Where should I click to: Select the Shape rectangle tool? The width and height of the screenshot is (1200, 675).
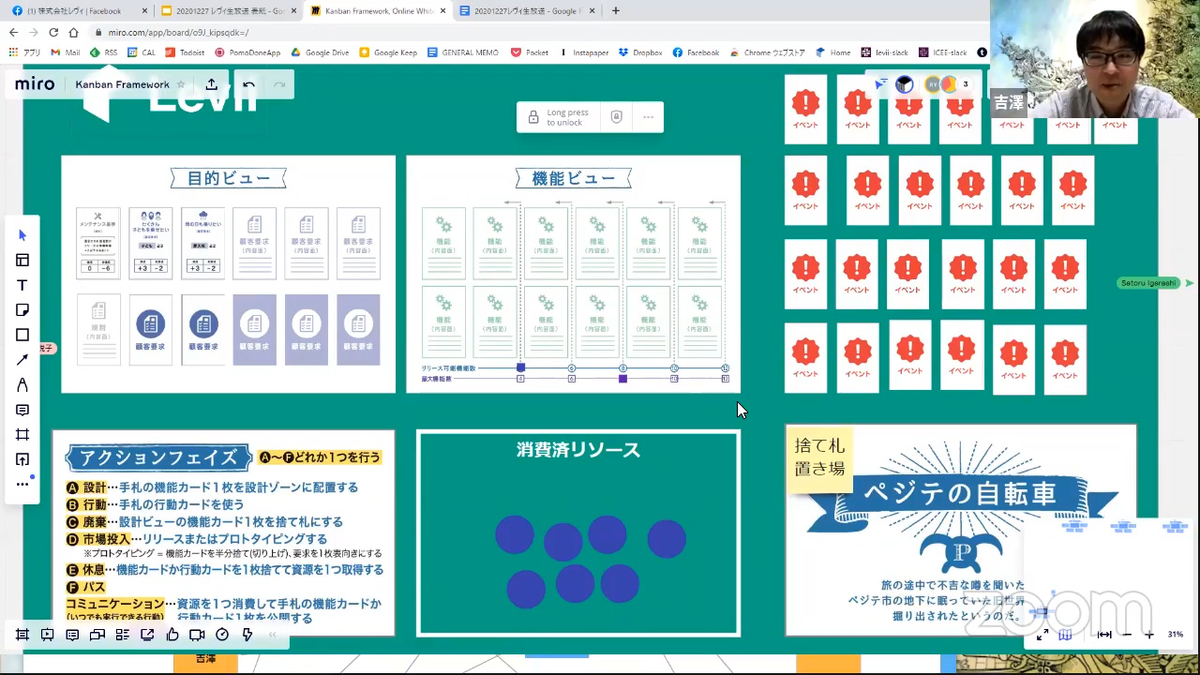point(22,335)
